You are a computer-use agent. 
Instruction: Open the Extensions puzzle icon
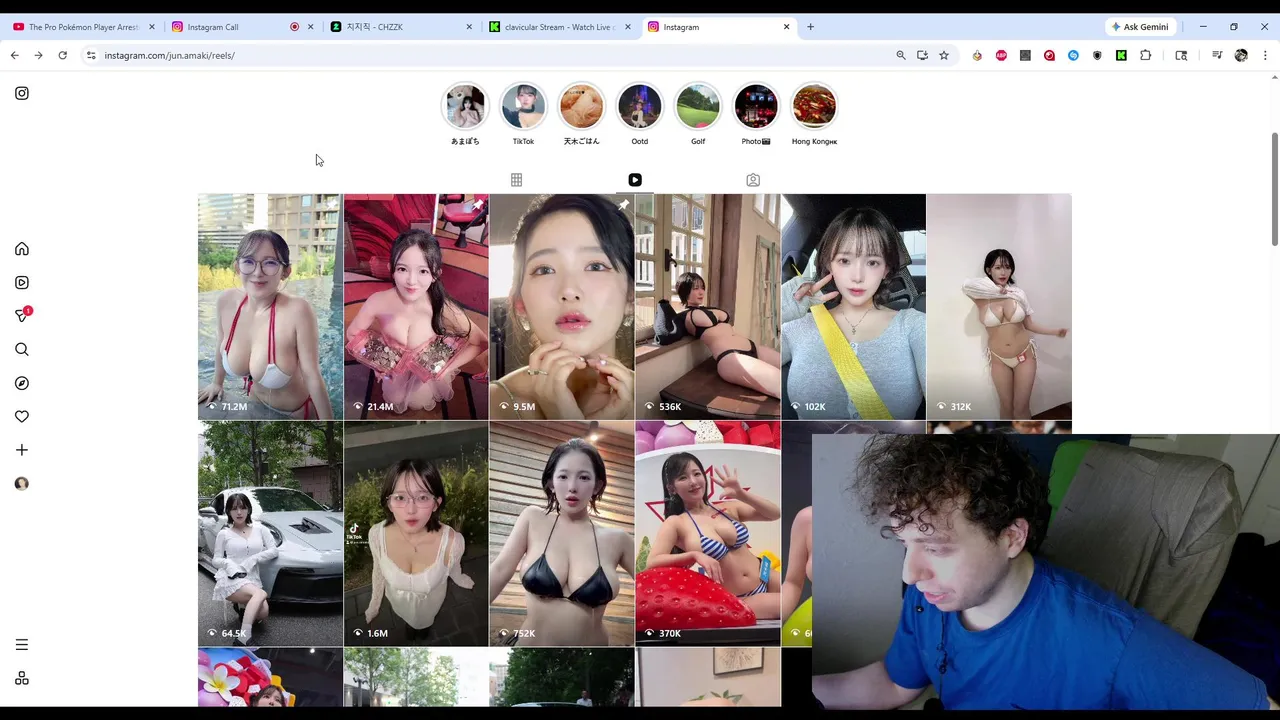click(1145, 55)
